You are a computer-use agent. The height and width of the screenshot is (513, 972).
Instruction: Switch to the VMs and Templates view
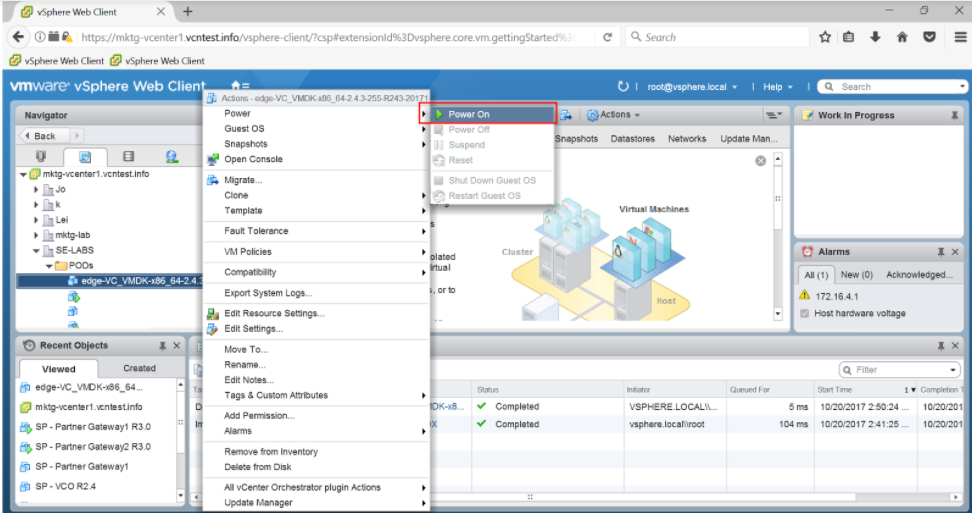tap(85, 157)
